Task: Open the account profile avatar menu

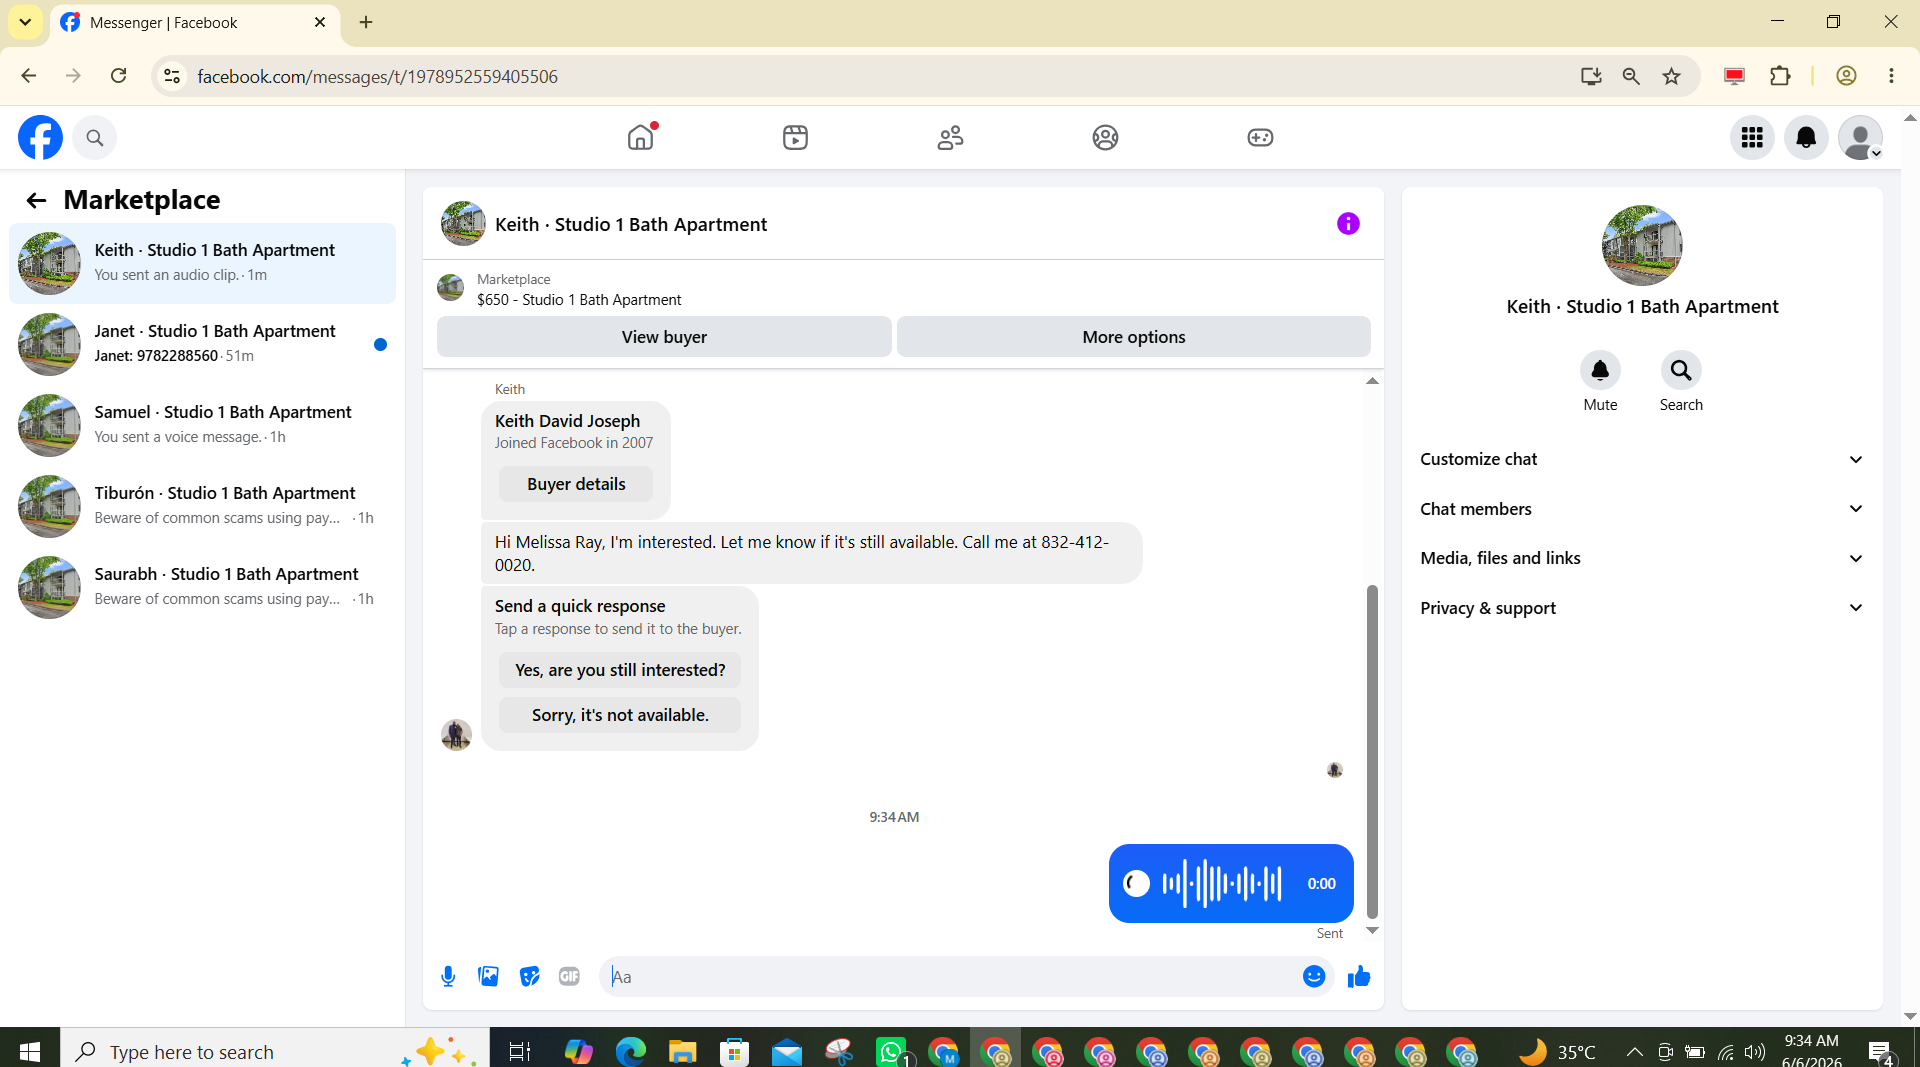Action: pos(1860,137)
